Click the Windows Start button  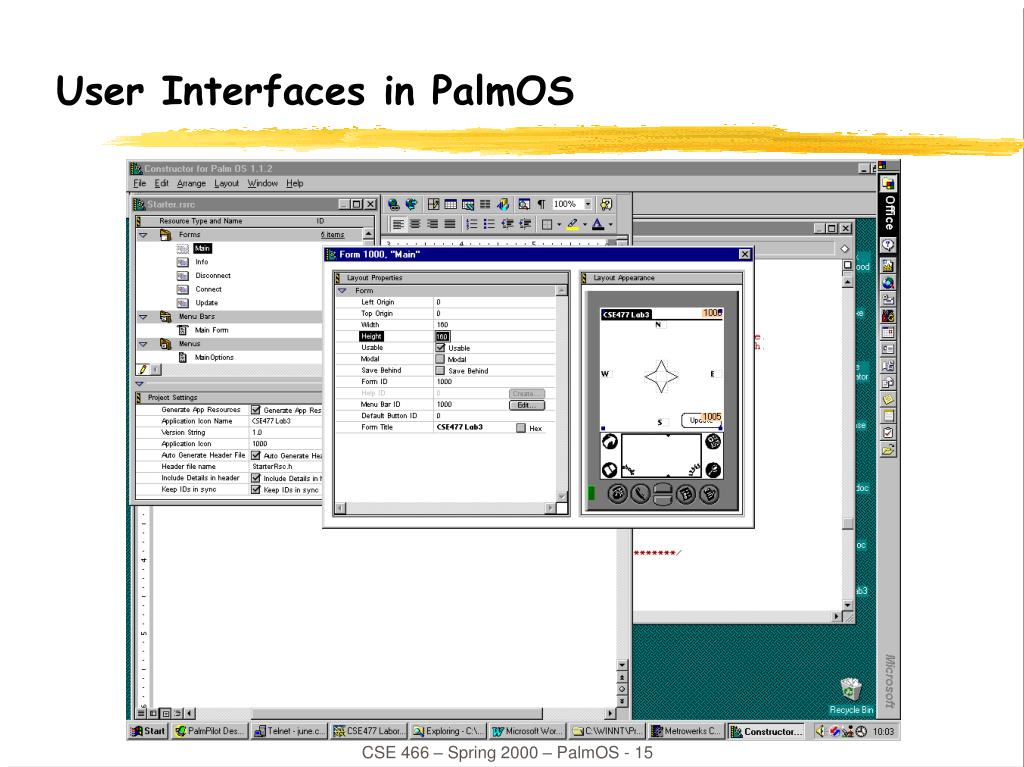pos(148,731)
